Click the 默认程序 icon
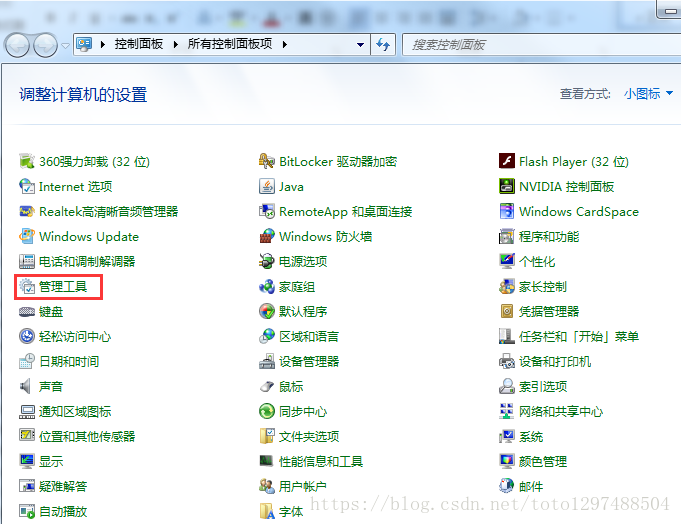681x524 pixels. pos(267,312)
